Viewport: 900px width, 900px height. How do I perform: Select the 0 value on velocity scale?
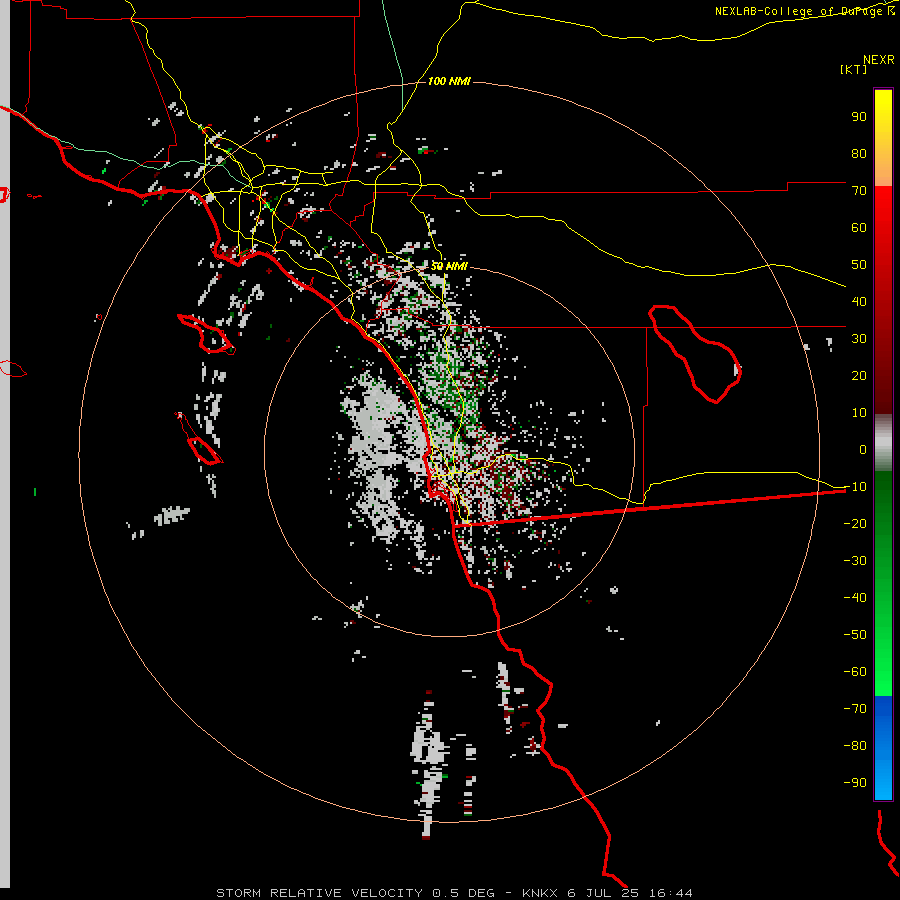coord(863,450)
